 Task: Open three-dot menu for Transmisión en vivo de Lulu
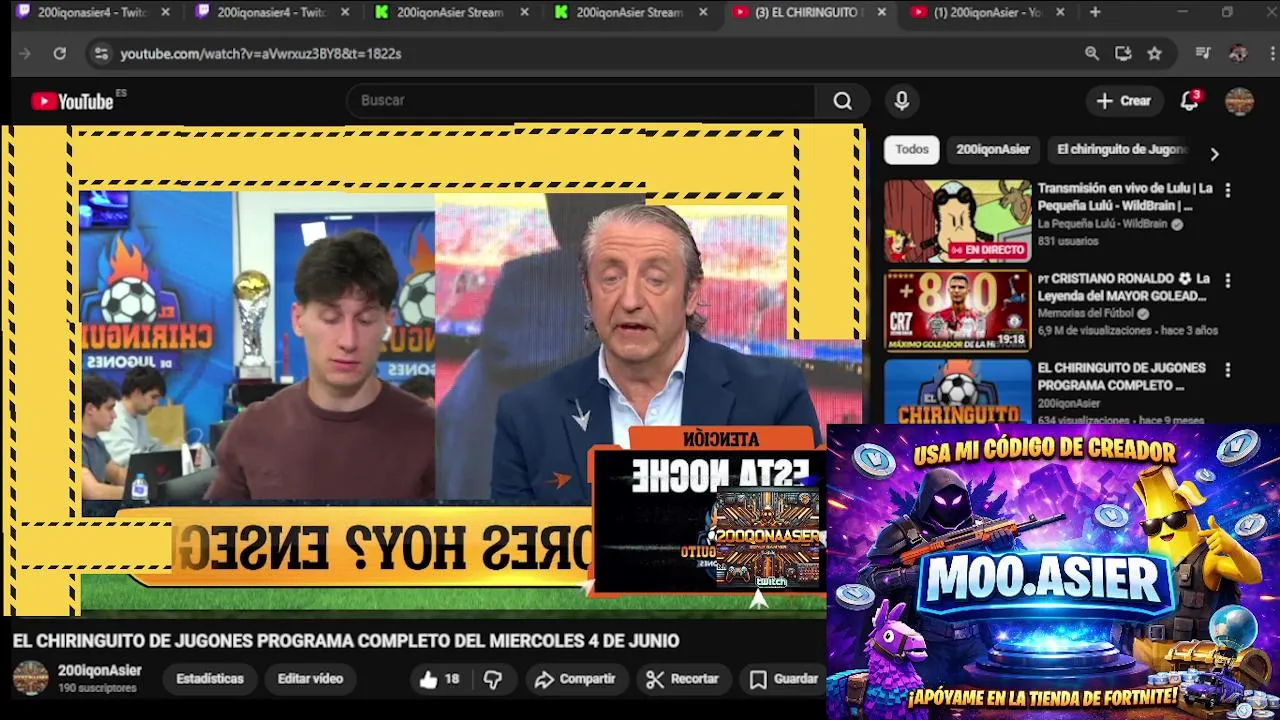point(1228,190)
